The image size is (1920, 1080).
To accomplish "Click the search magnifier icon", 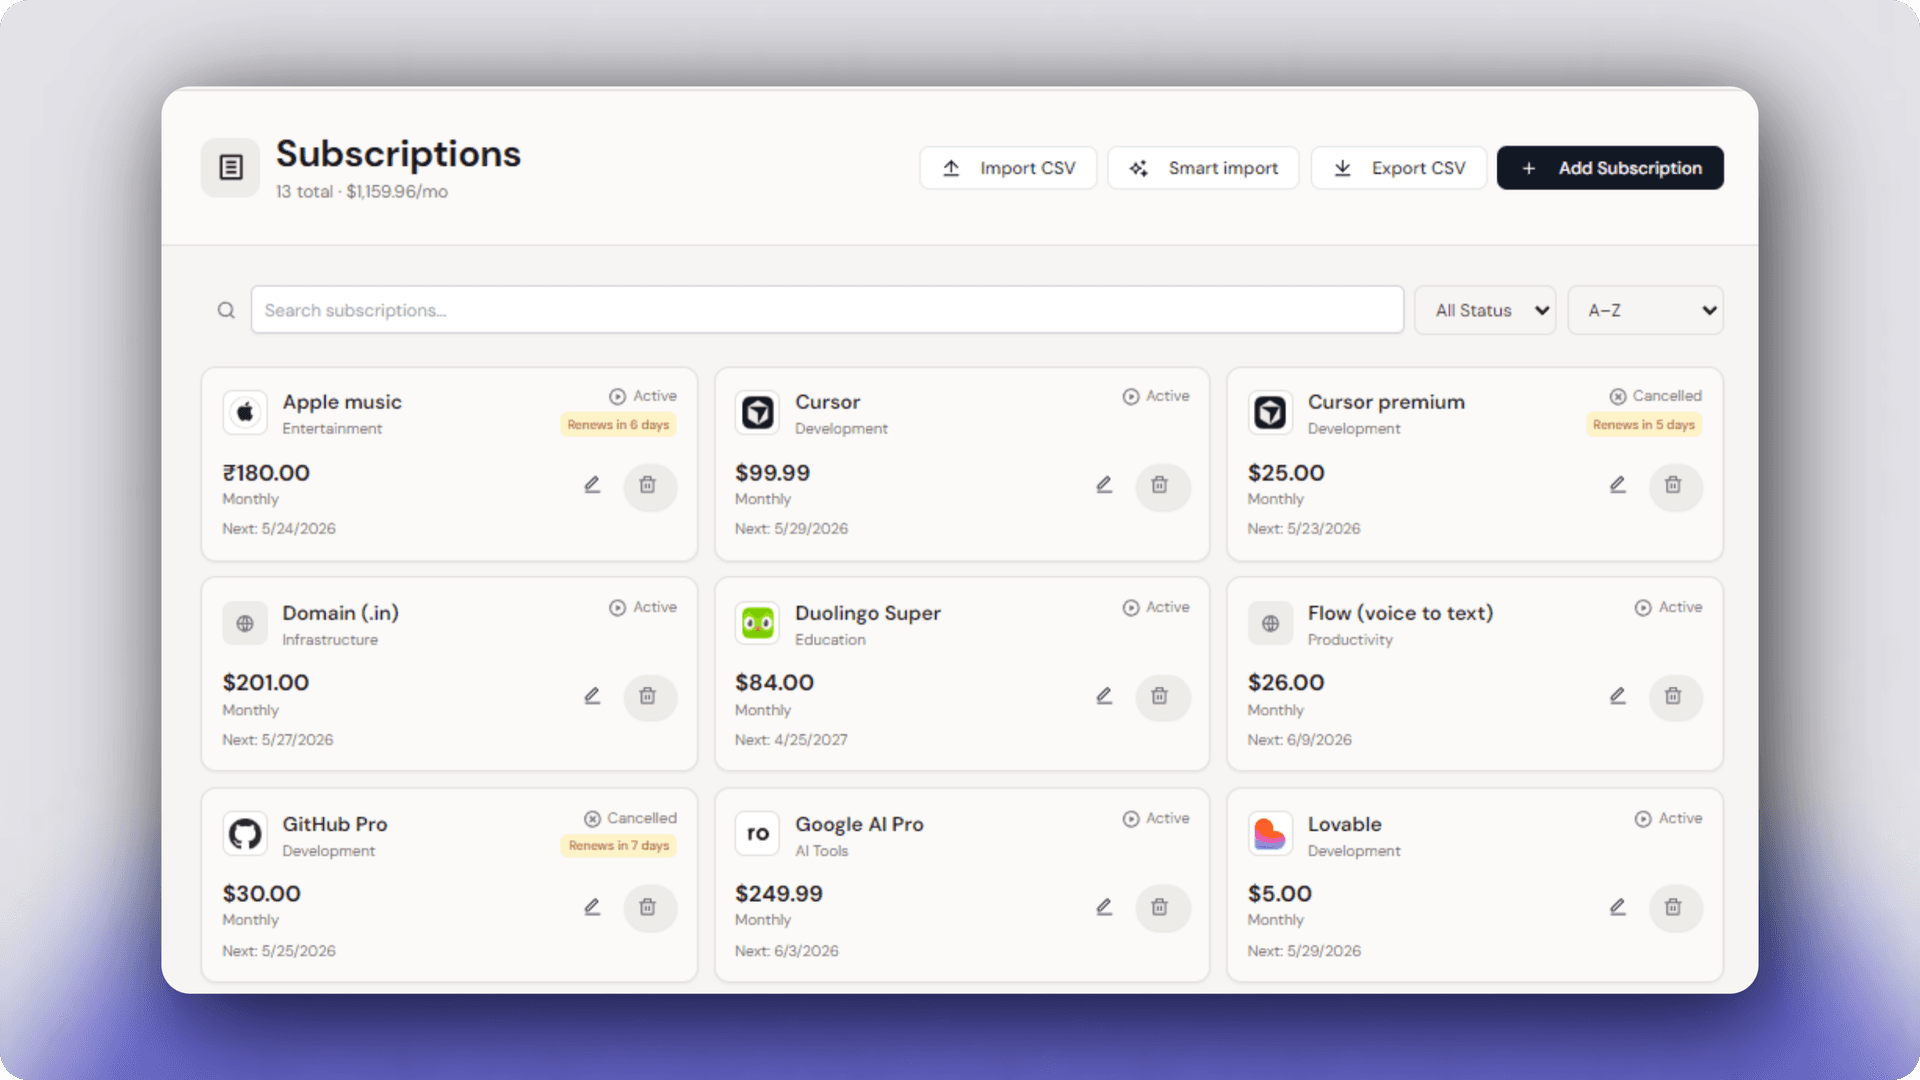I will (x=226, y=310).
